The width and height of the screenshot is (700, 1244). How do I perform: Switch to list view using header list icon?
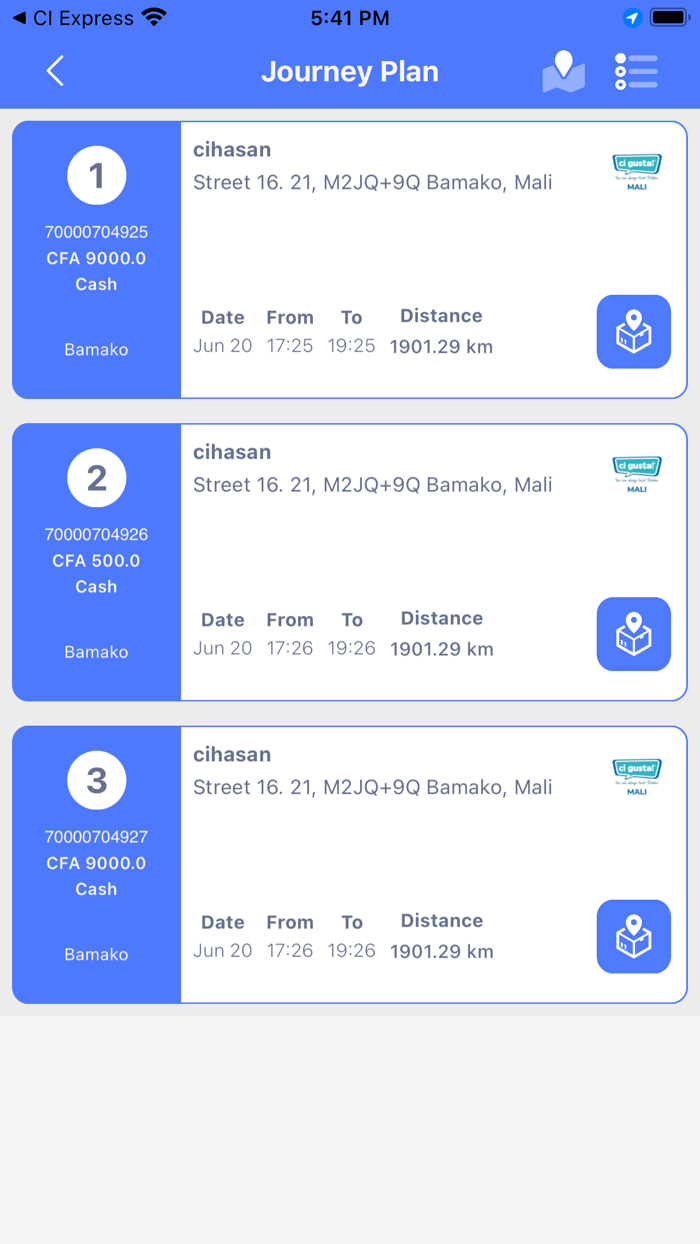[636, 71]
